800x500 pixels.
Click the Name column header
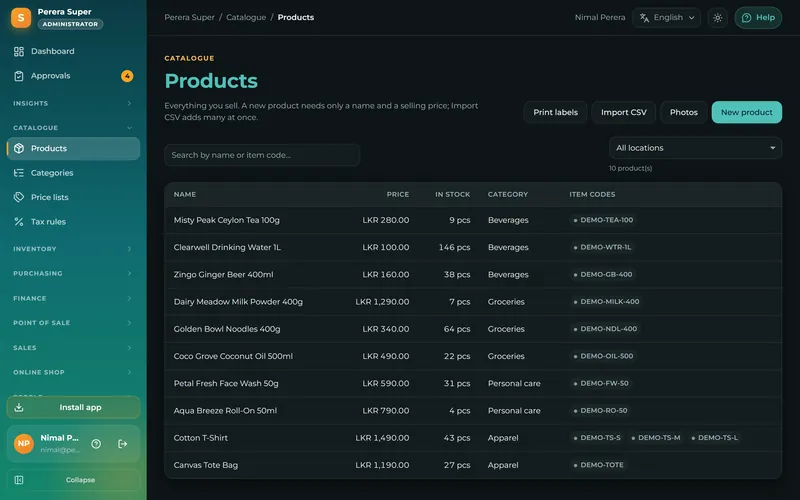pyautogui.click(x=185, y=194)
